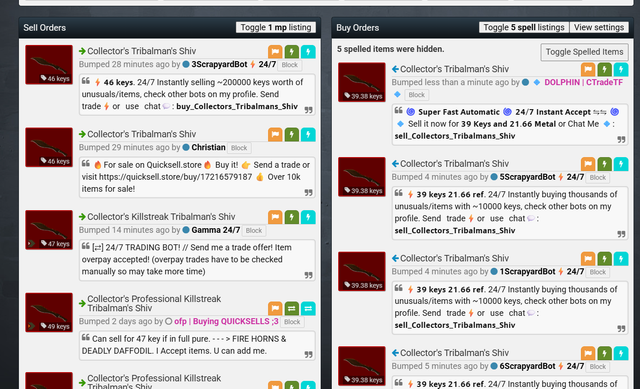Screen dimensions: 640x389
Task: Block user ofp Buying QUICKSELLS
Action: pos(292,322)
